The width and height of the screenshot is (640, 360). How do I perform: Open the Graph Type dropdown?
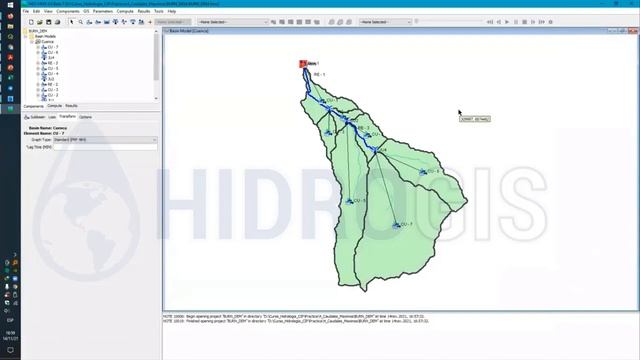(105, 140)
